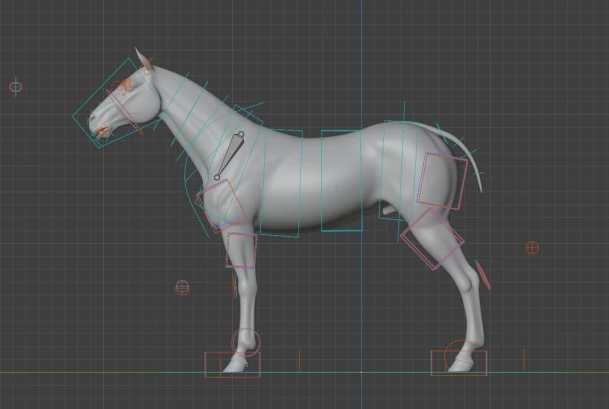The height and width of the screenshot is (409, 609).
Task: Select the red target circle behind the hind legs
Action: (x=532, y=247)
